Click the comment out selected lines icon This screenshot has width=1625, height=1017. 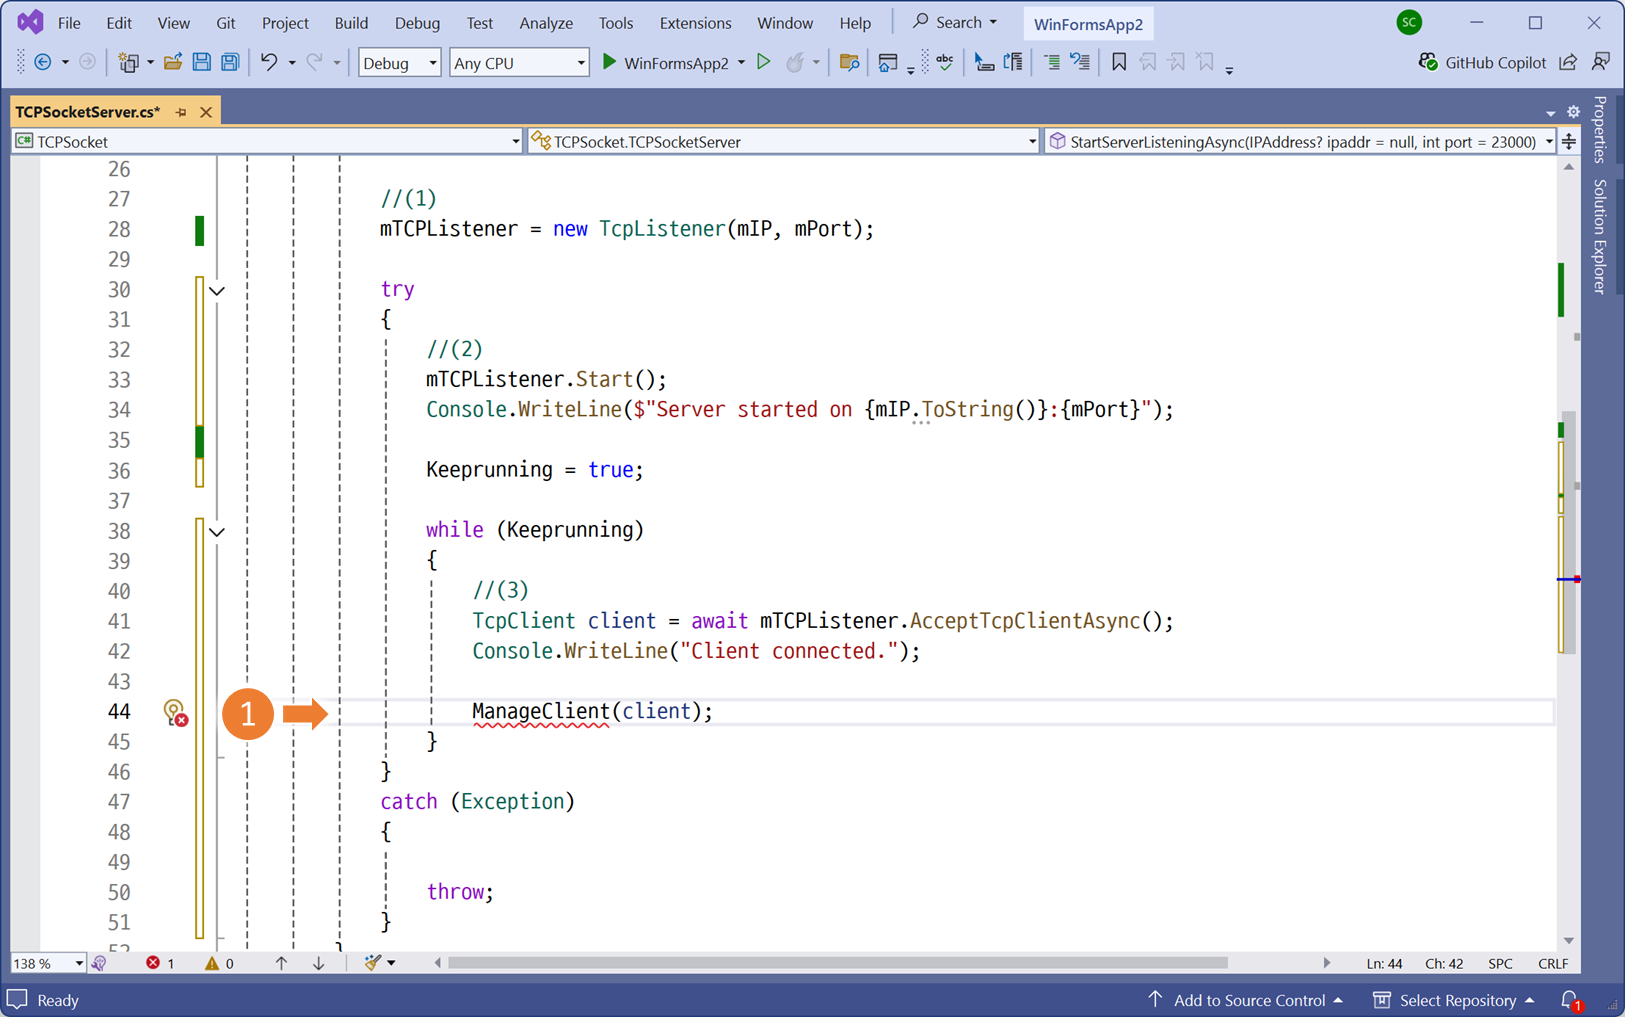click(x=1051, y=62)
